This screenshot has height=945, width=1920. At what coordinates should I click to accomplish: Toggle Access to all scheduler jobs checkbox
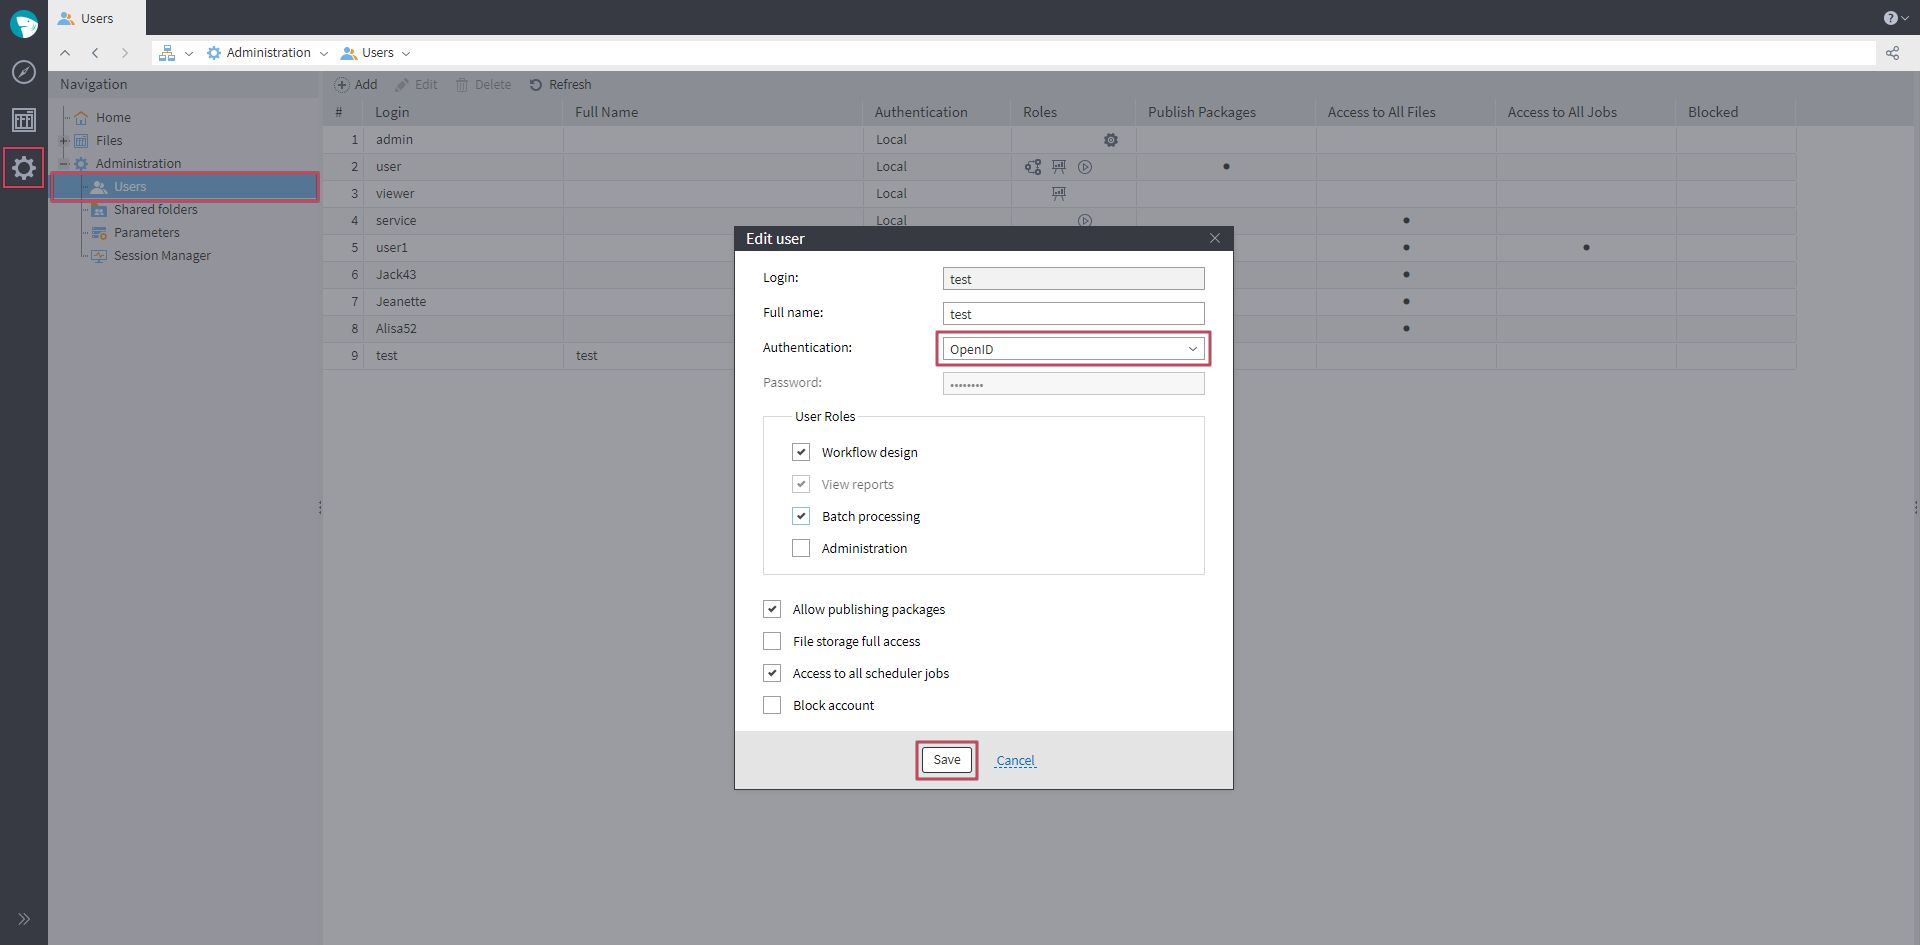(x=772, y=673)
